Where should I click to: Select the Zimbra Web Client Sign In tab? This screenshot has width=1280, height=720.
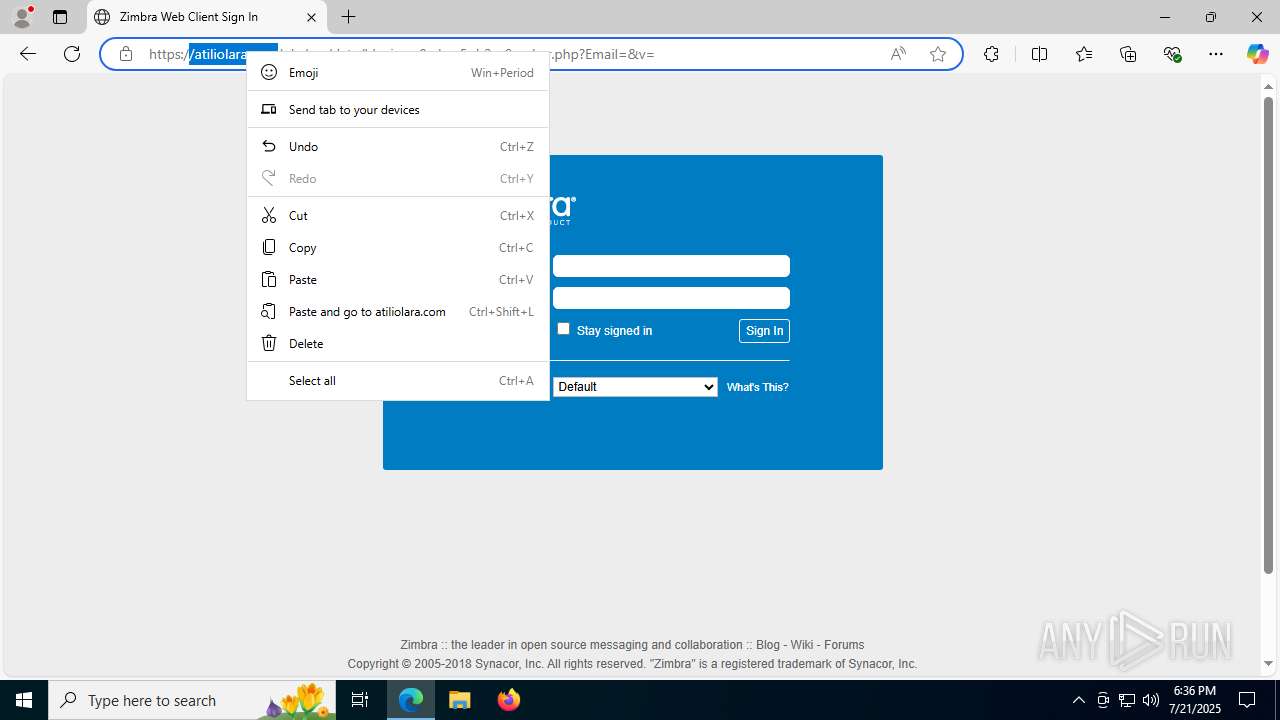[207, 17]
